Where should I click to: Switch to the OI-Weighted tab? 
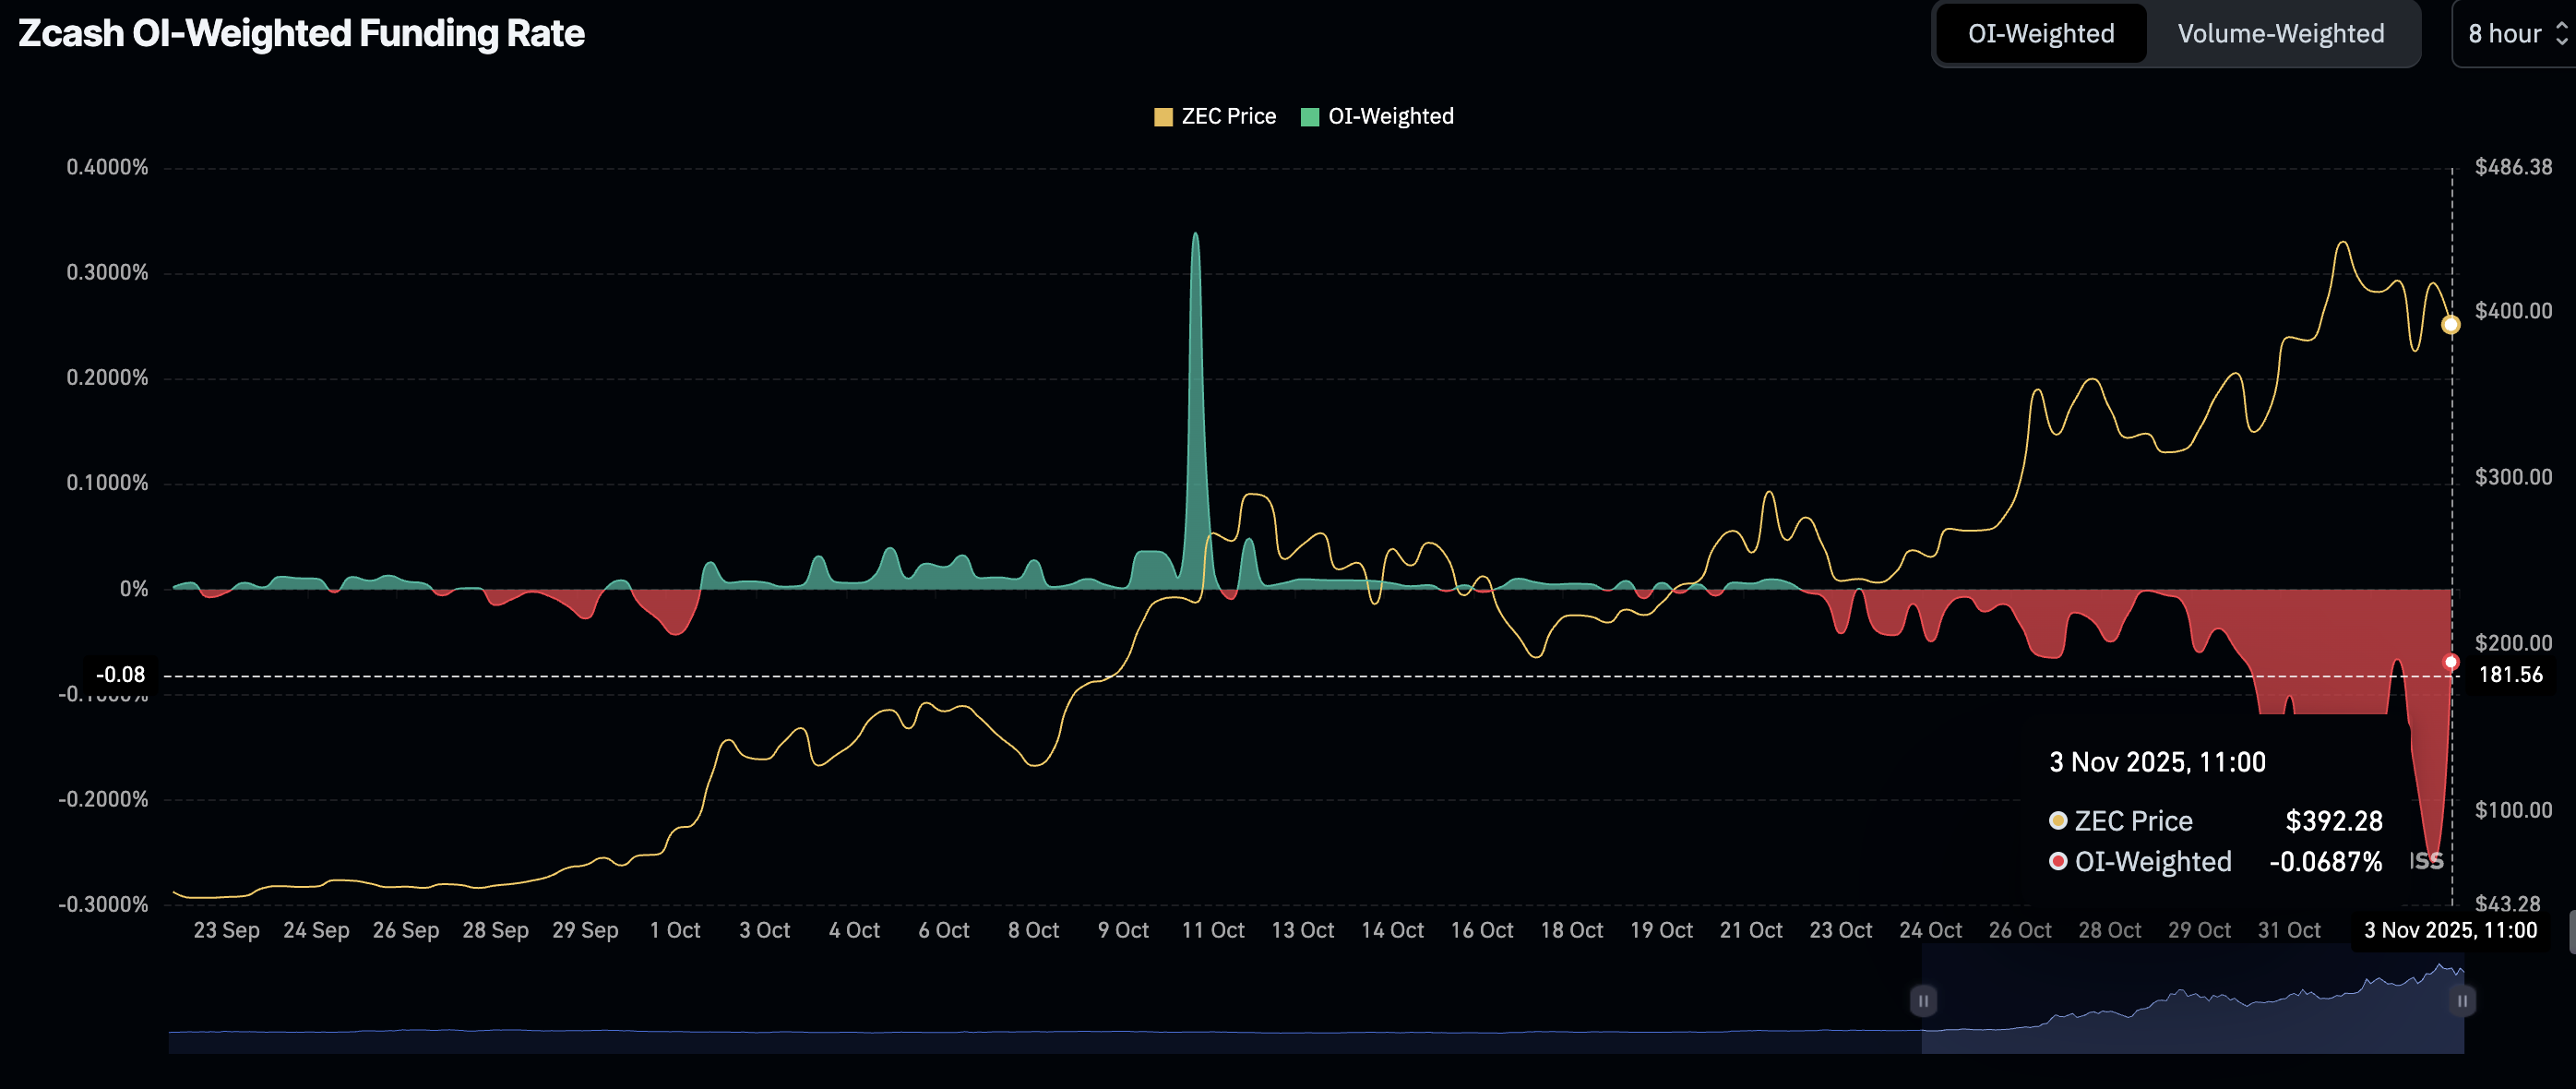pos(2040,34)
